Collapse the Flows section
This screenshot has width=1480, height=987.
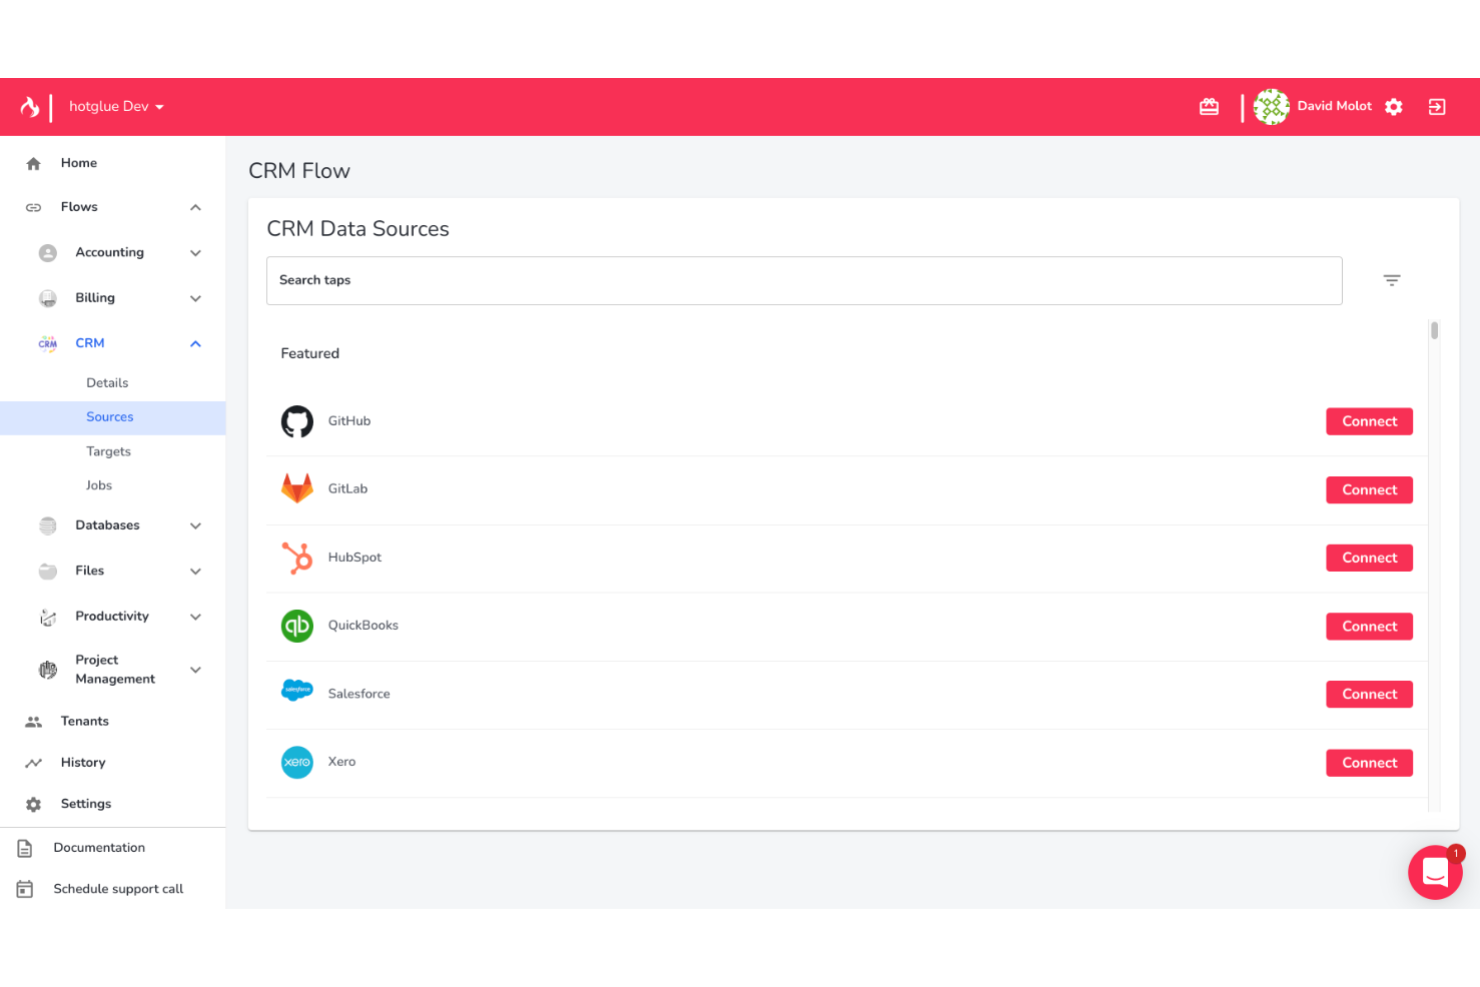point(195,207)
